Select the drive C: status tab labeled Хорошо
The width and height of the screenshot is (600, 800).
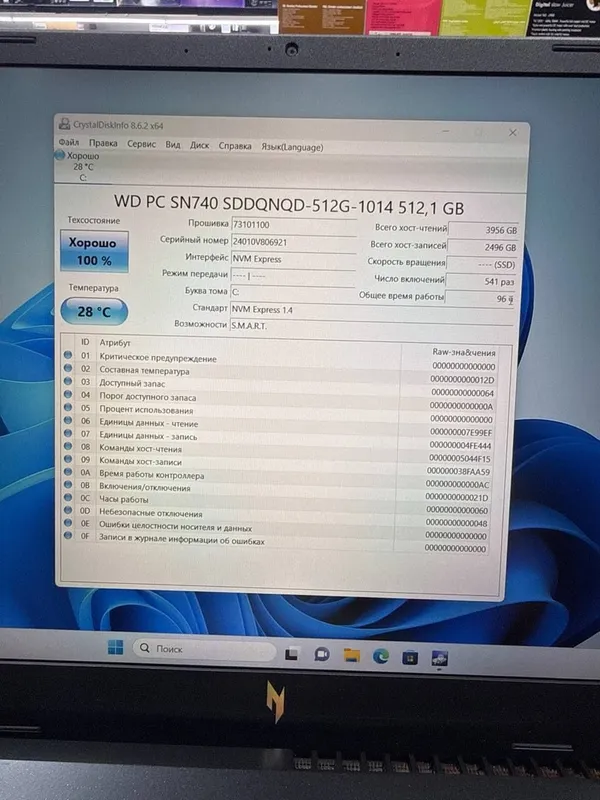point(82,166)
